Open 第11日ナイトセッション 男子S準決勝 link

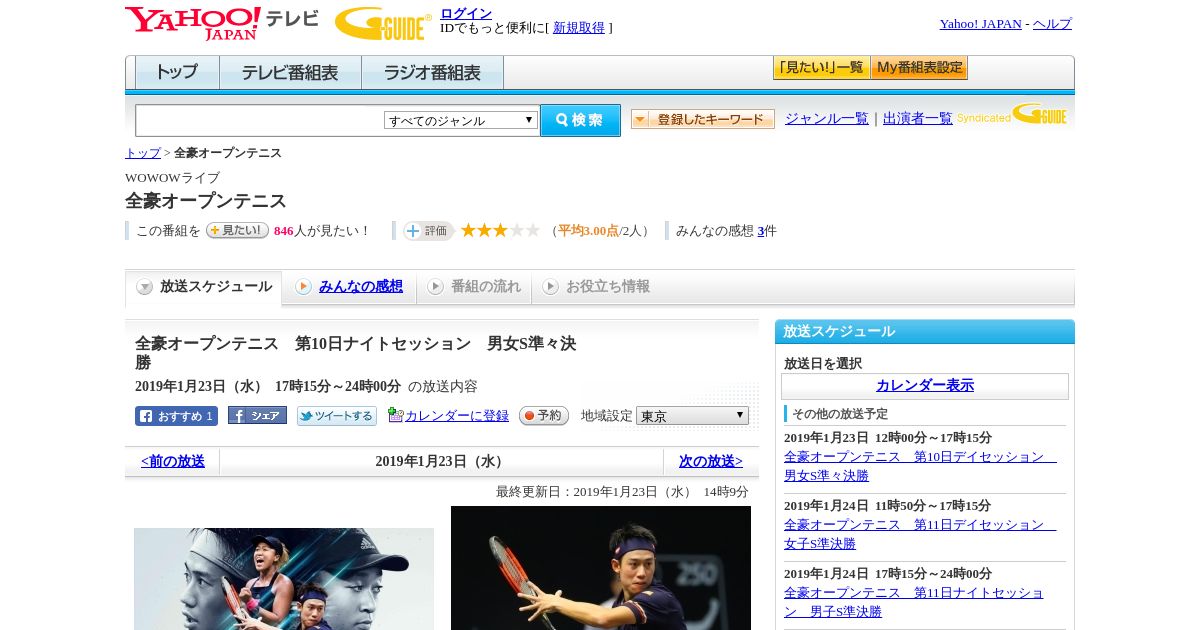click(x=914, y=602)
